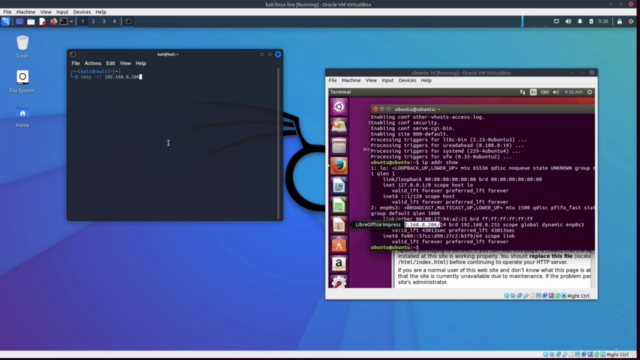Open the Amazon launcher icon in Ubuntu
Viewport: 640px width, 360px height.
[x=339, y=264]
